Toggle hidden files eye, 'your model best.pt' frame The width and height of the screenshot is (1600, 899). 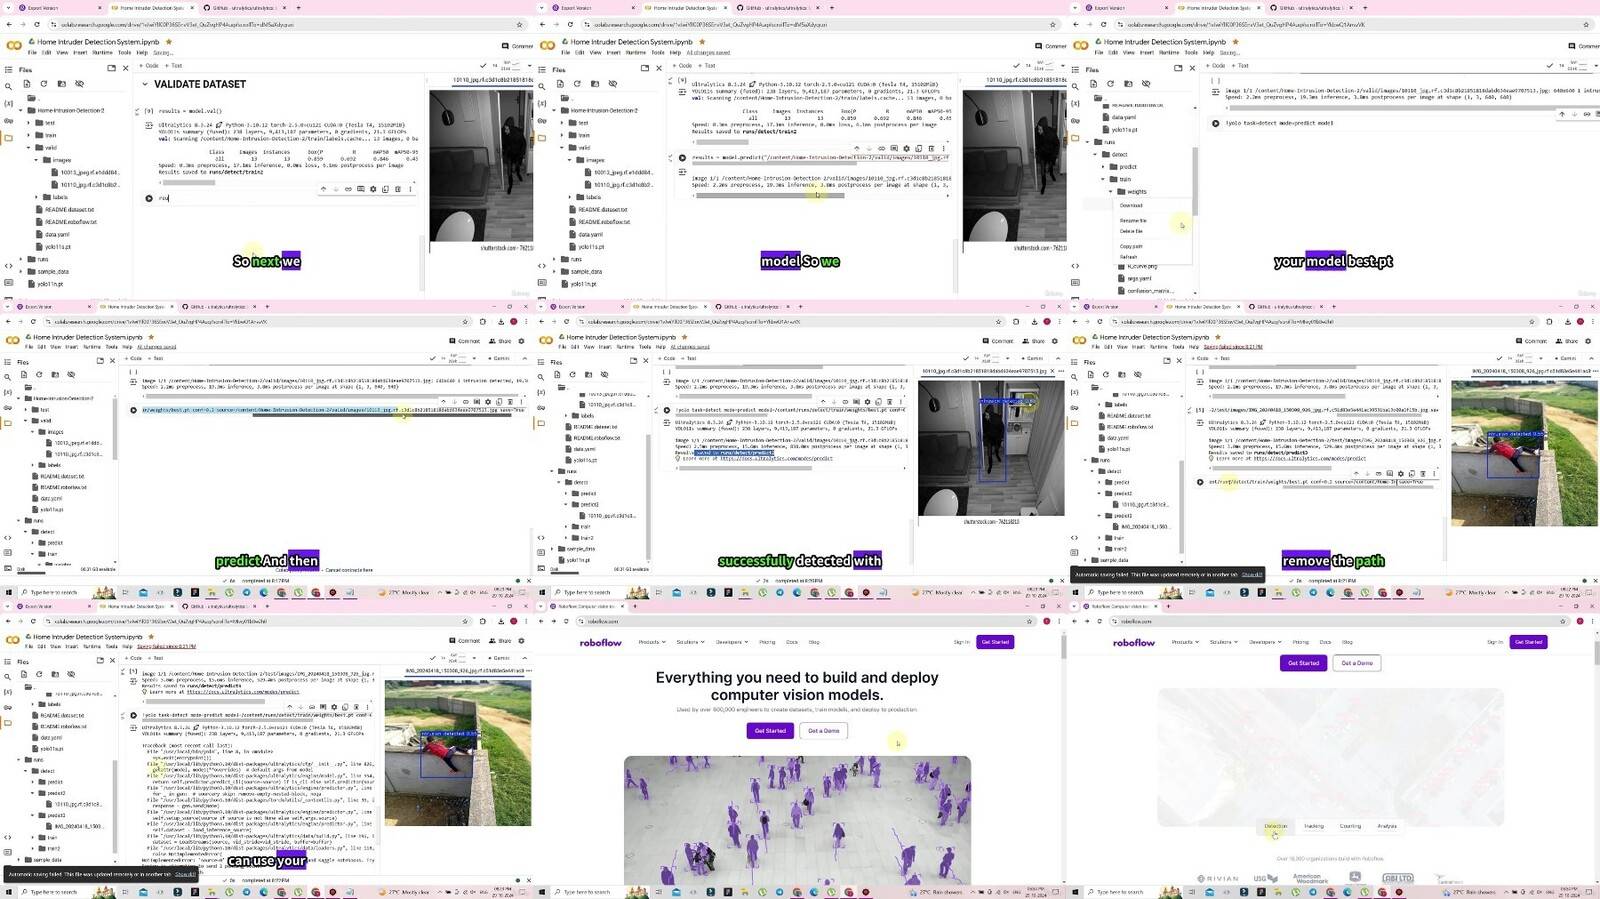pyautogui.click(x=1146, y=84)
